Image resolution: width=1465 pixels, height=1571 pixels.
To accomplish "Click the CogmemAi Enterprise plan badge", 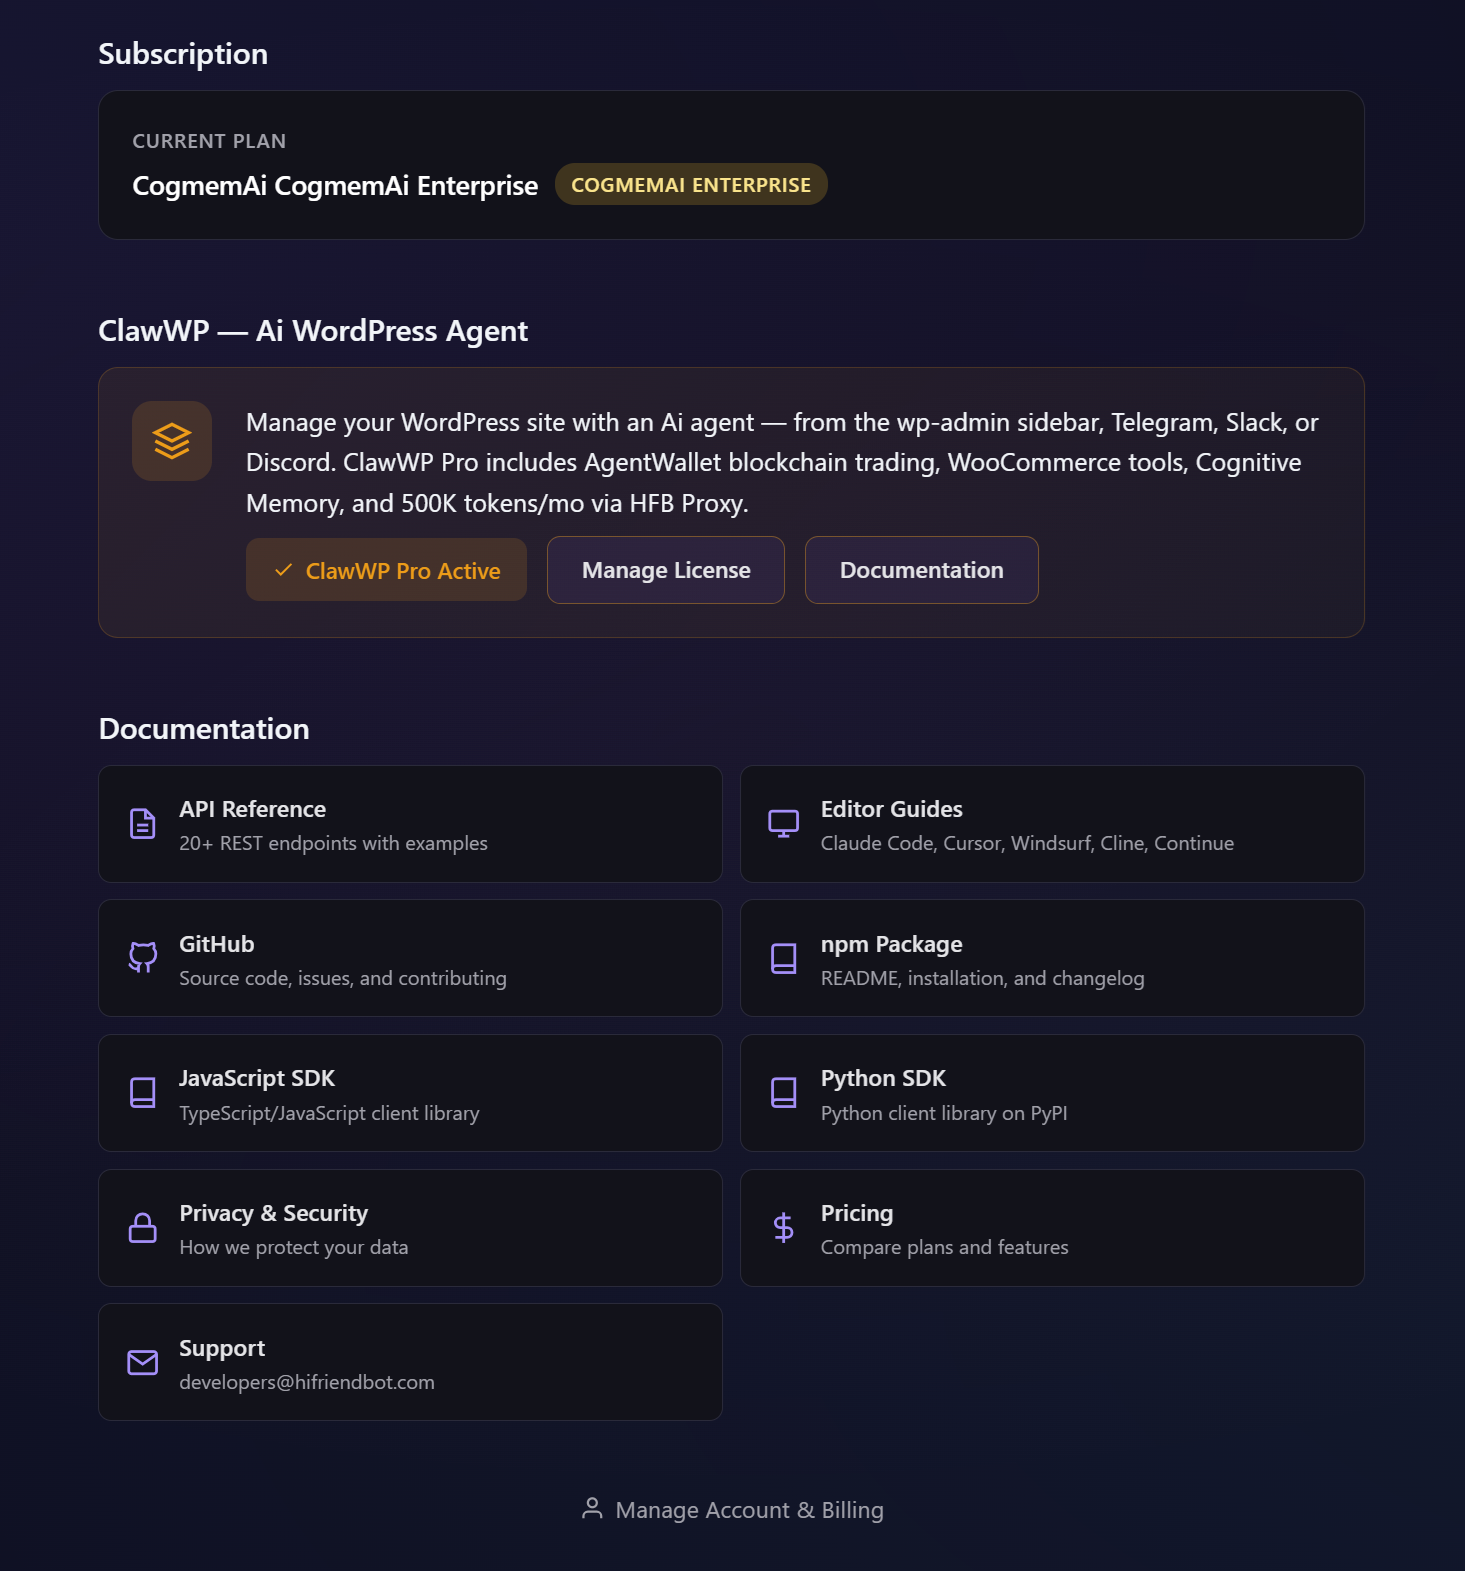I will 690,185.
